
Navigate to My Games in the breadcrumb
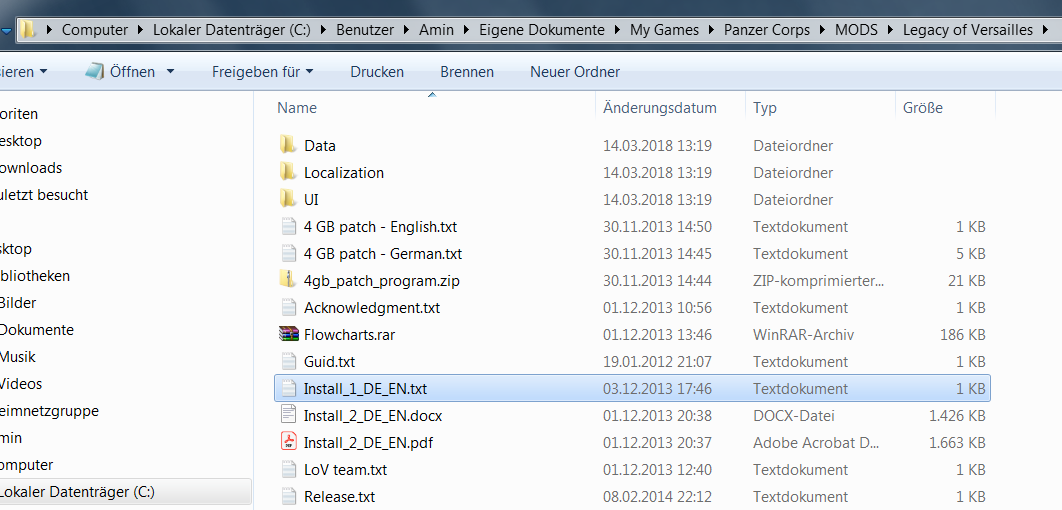click(x=664, y=30)
